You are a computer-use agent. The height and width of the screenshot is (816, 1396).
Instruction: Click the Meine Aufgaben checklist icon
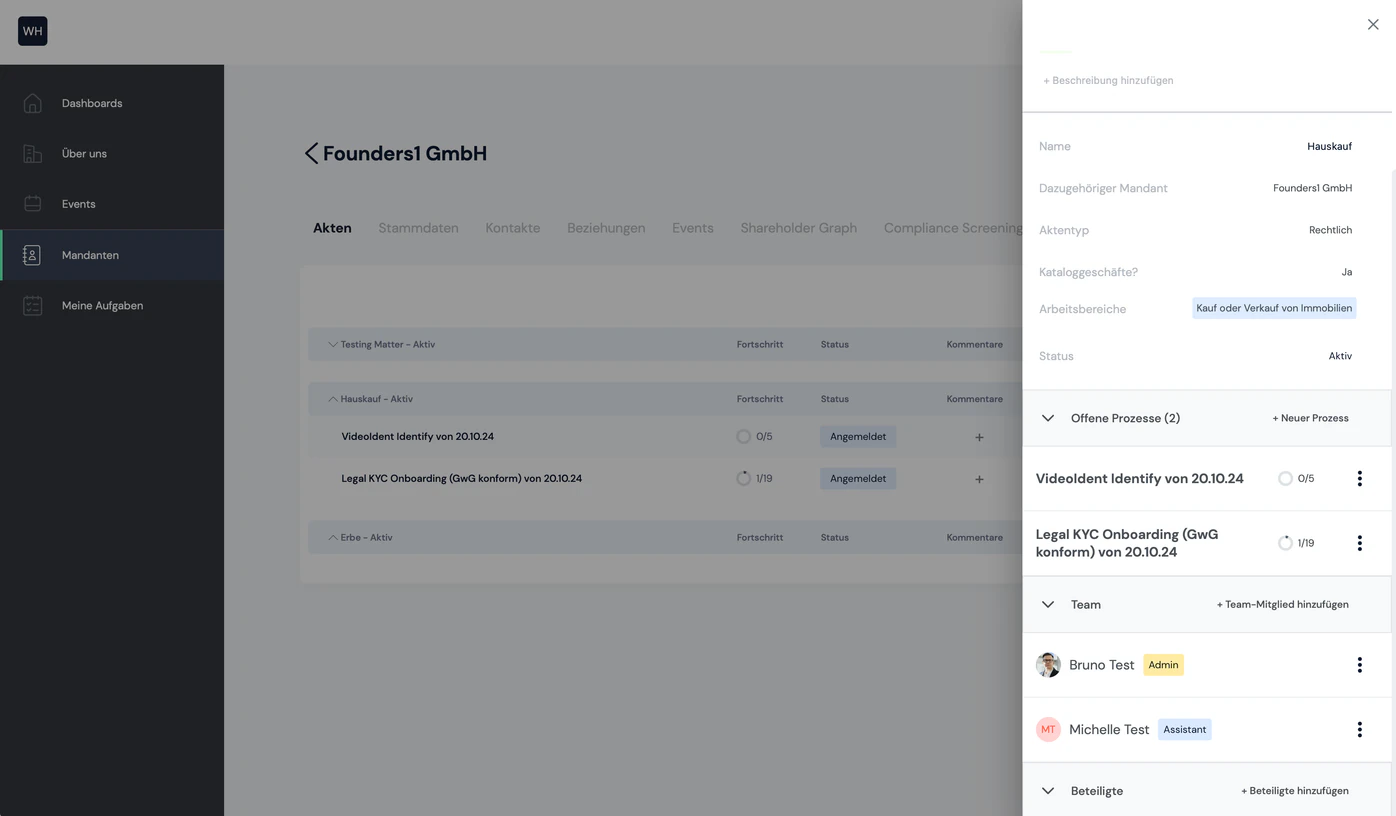pyautogui.click(x=32, y=305)
